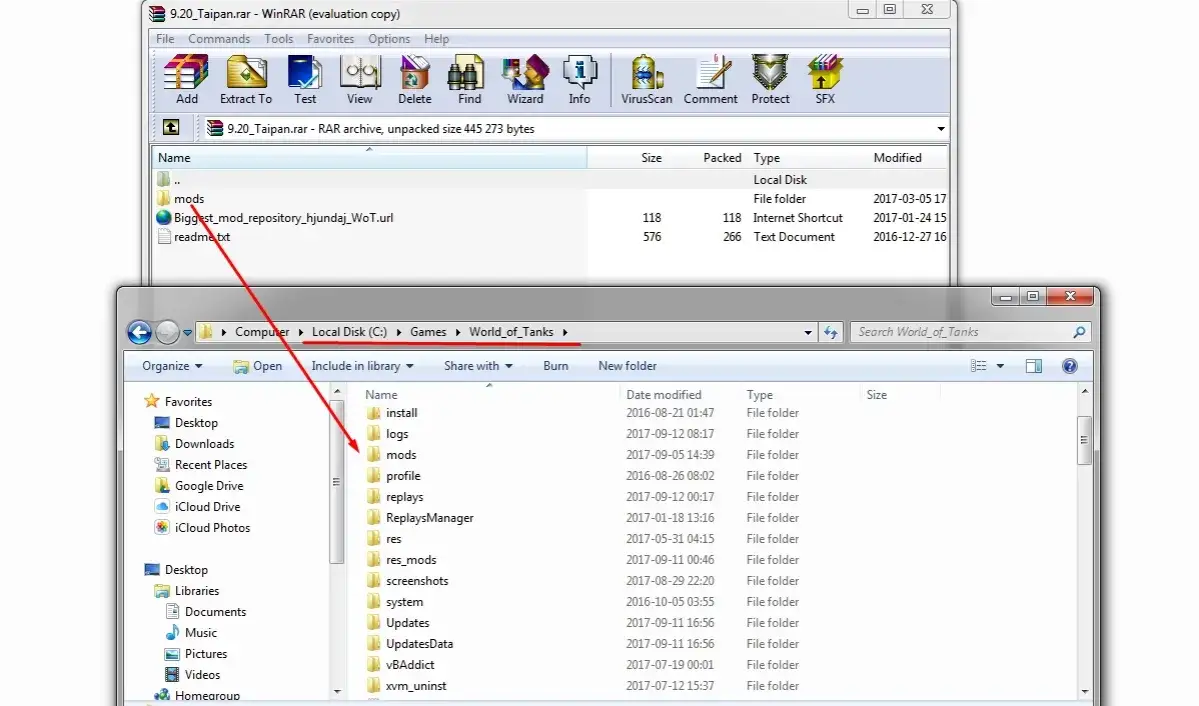Go up one level in WinRAR
This screenshot has width=1199, height=706.
[x=171, y=128]
